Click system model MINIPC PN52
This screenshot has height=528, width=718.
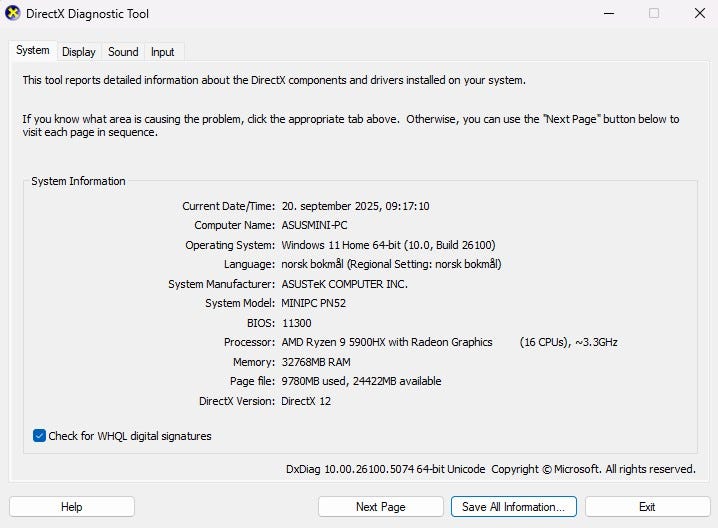[x=314, y=303]
